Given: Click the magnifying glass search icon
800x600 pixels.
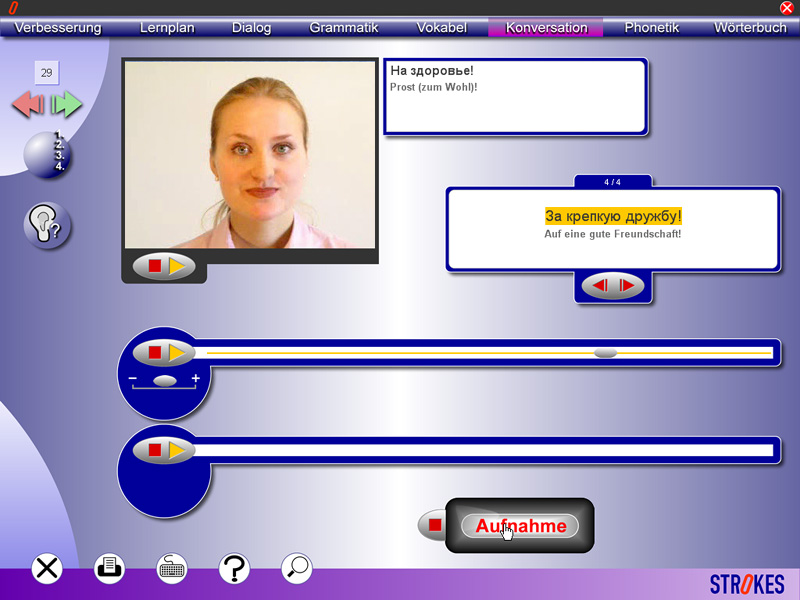Looking at the screenshot, I should (296, 568).
